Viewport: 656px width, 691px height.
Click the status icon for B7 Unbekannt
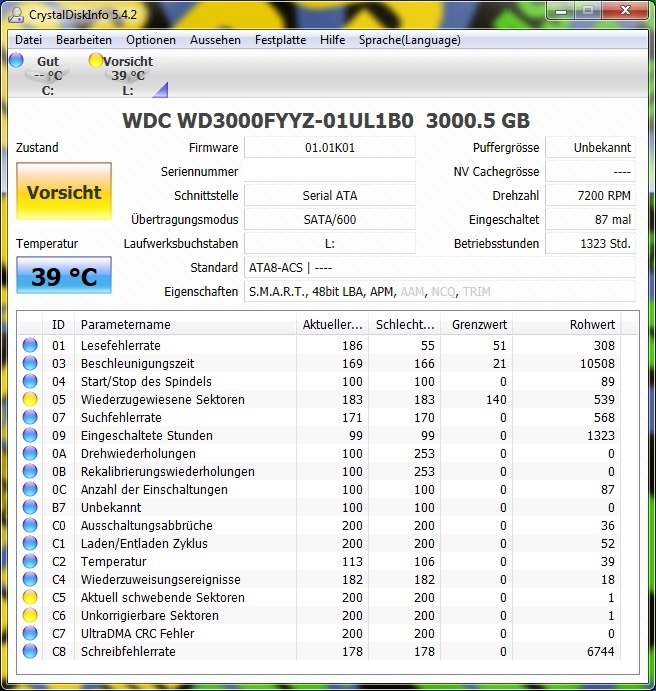point(30,507)
